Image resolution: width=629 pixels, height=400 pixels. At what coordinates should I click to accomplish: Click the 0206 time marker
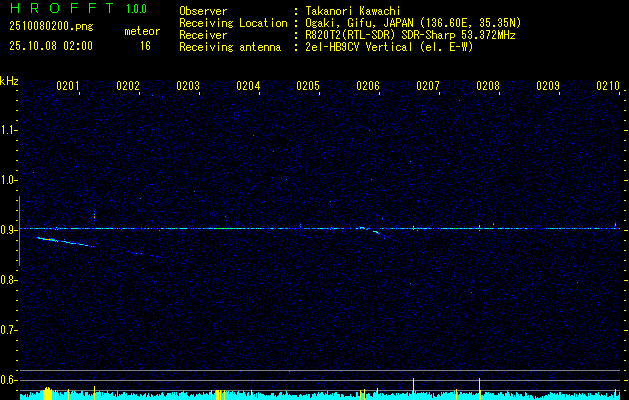point(368,86)
